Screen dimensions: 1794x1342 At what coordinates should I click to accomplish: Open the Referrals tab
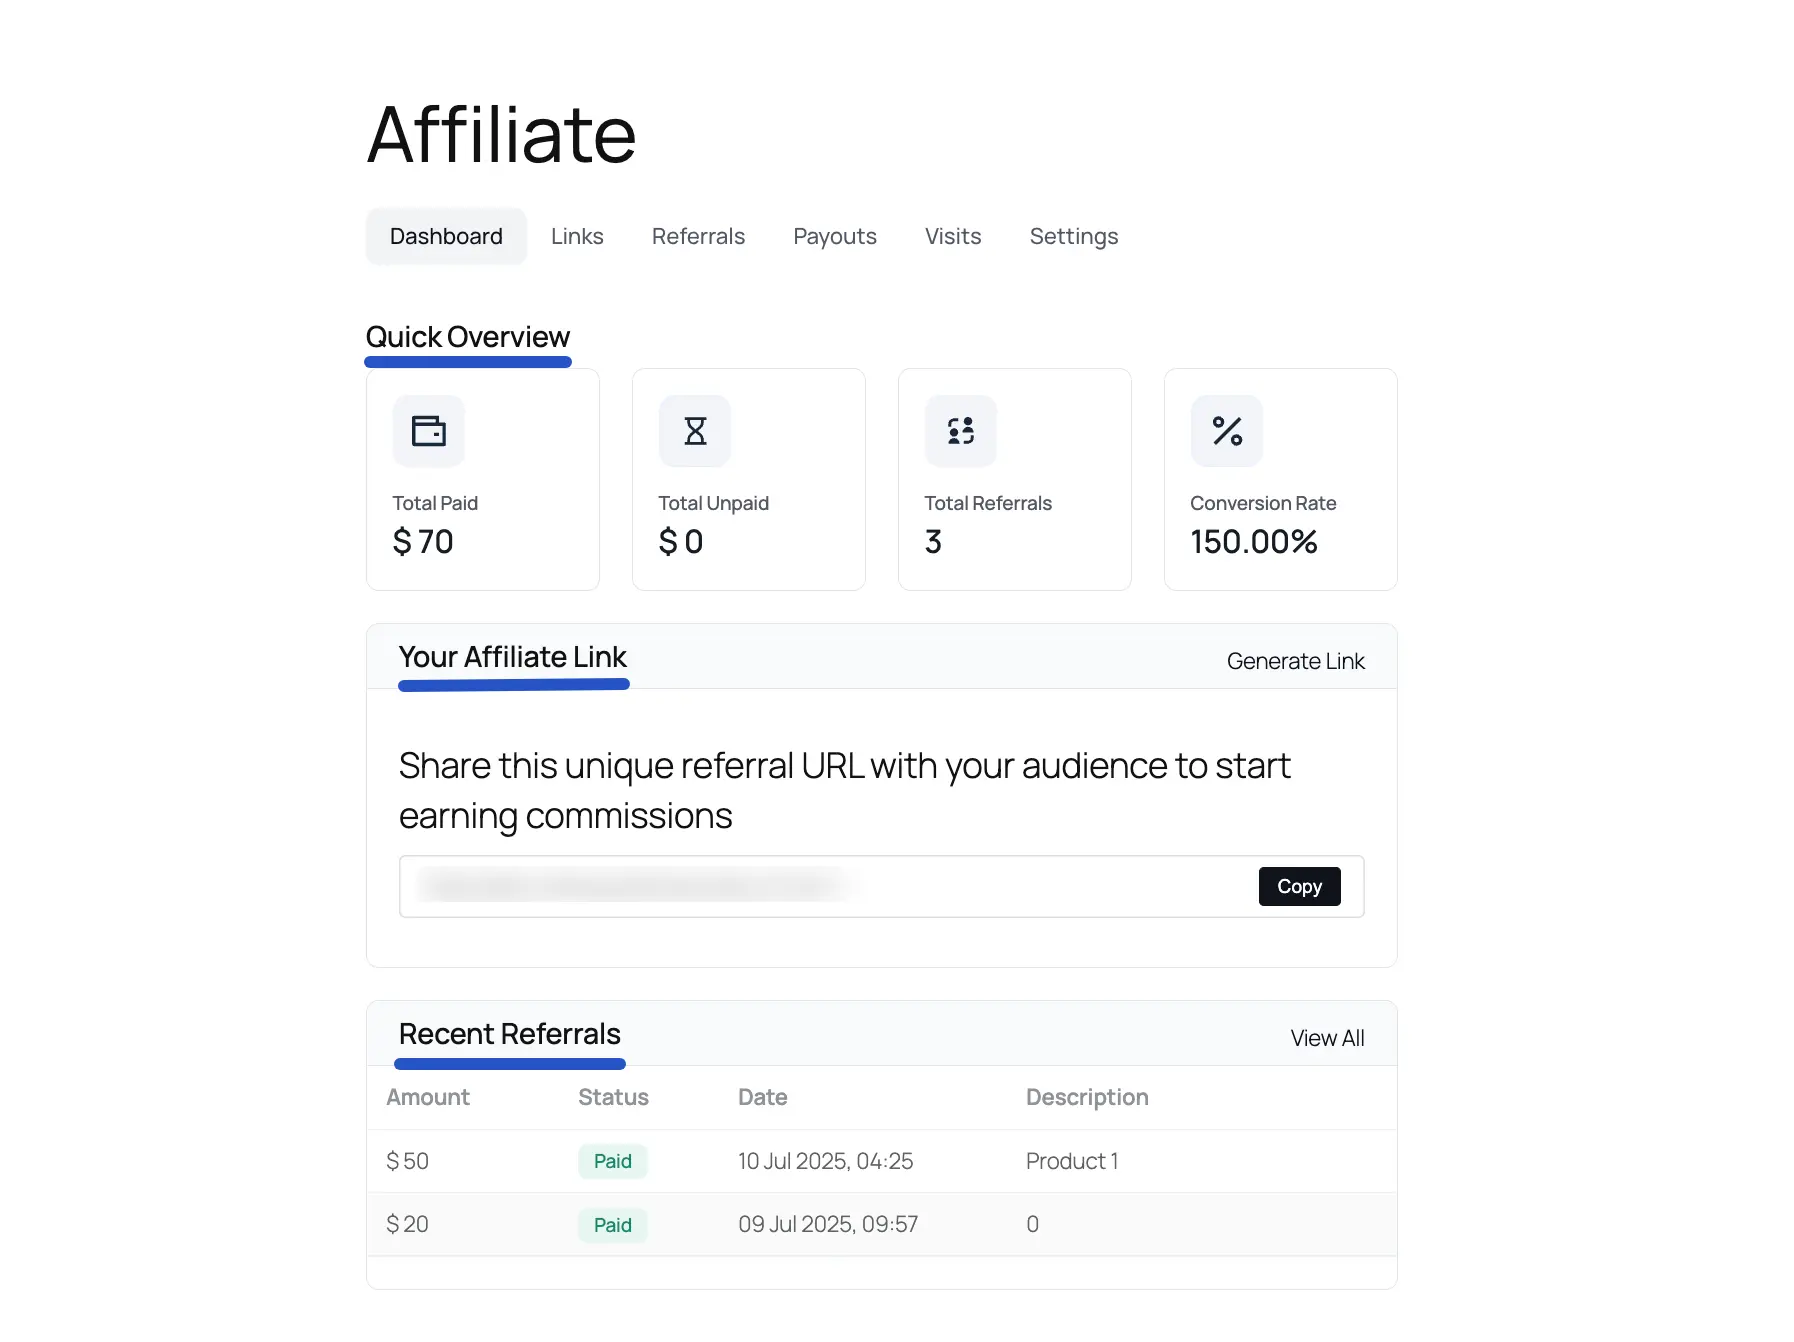pyautogui.click(x=698, y=236)
